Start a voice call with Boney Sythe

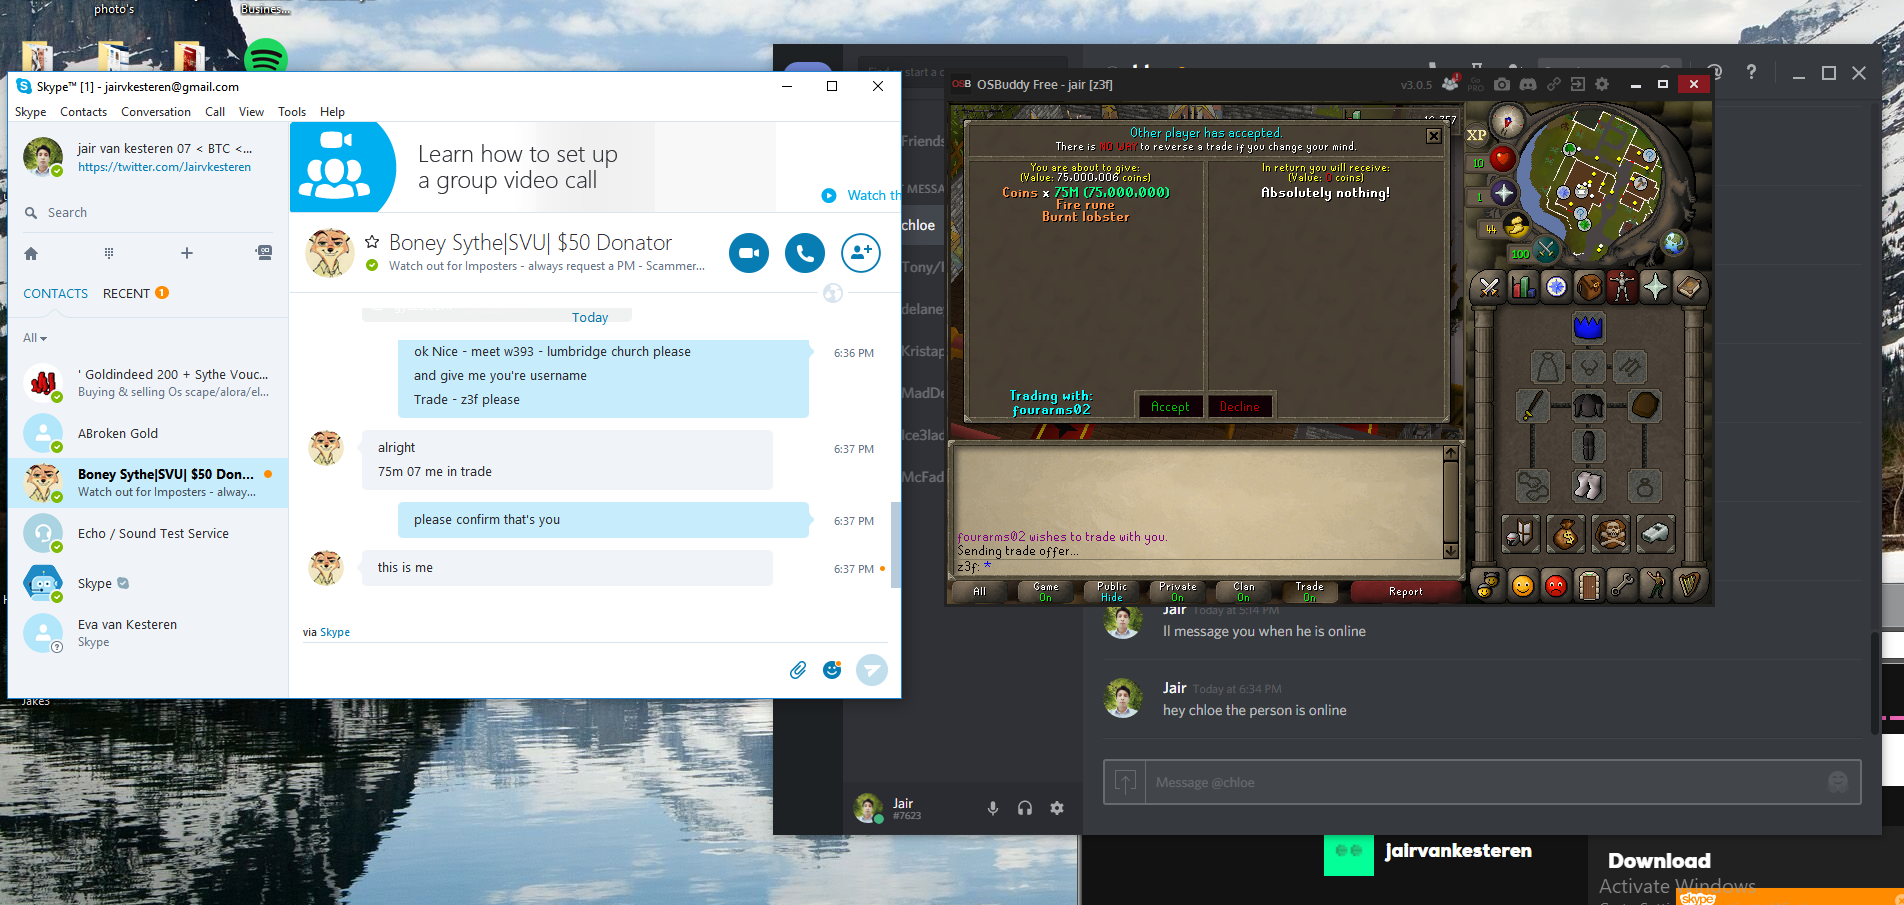(x=805, y=253)
